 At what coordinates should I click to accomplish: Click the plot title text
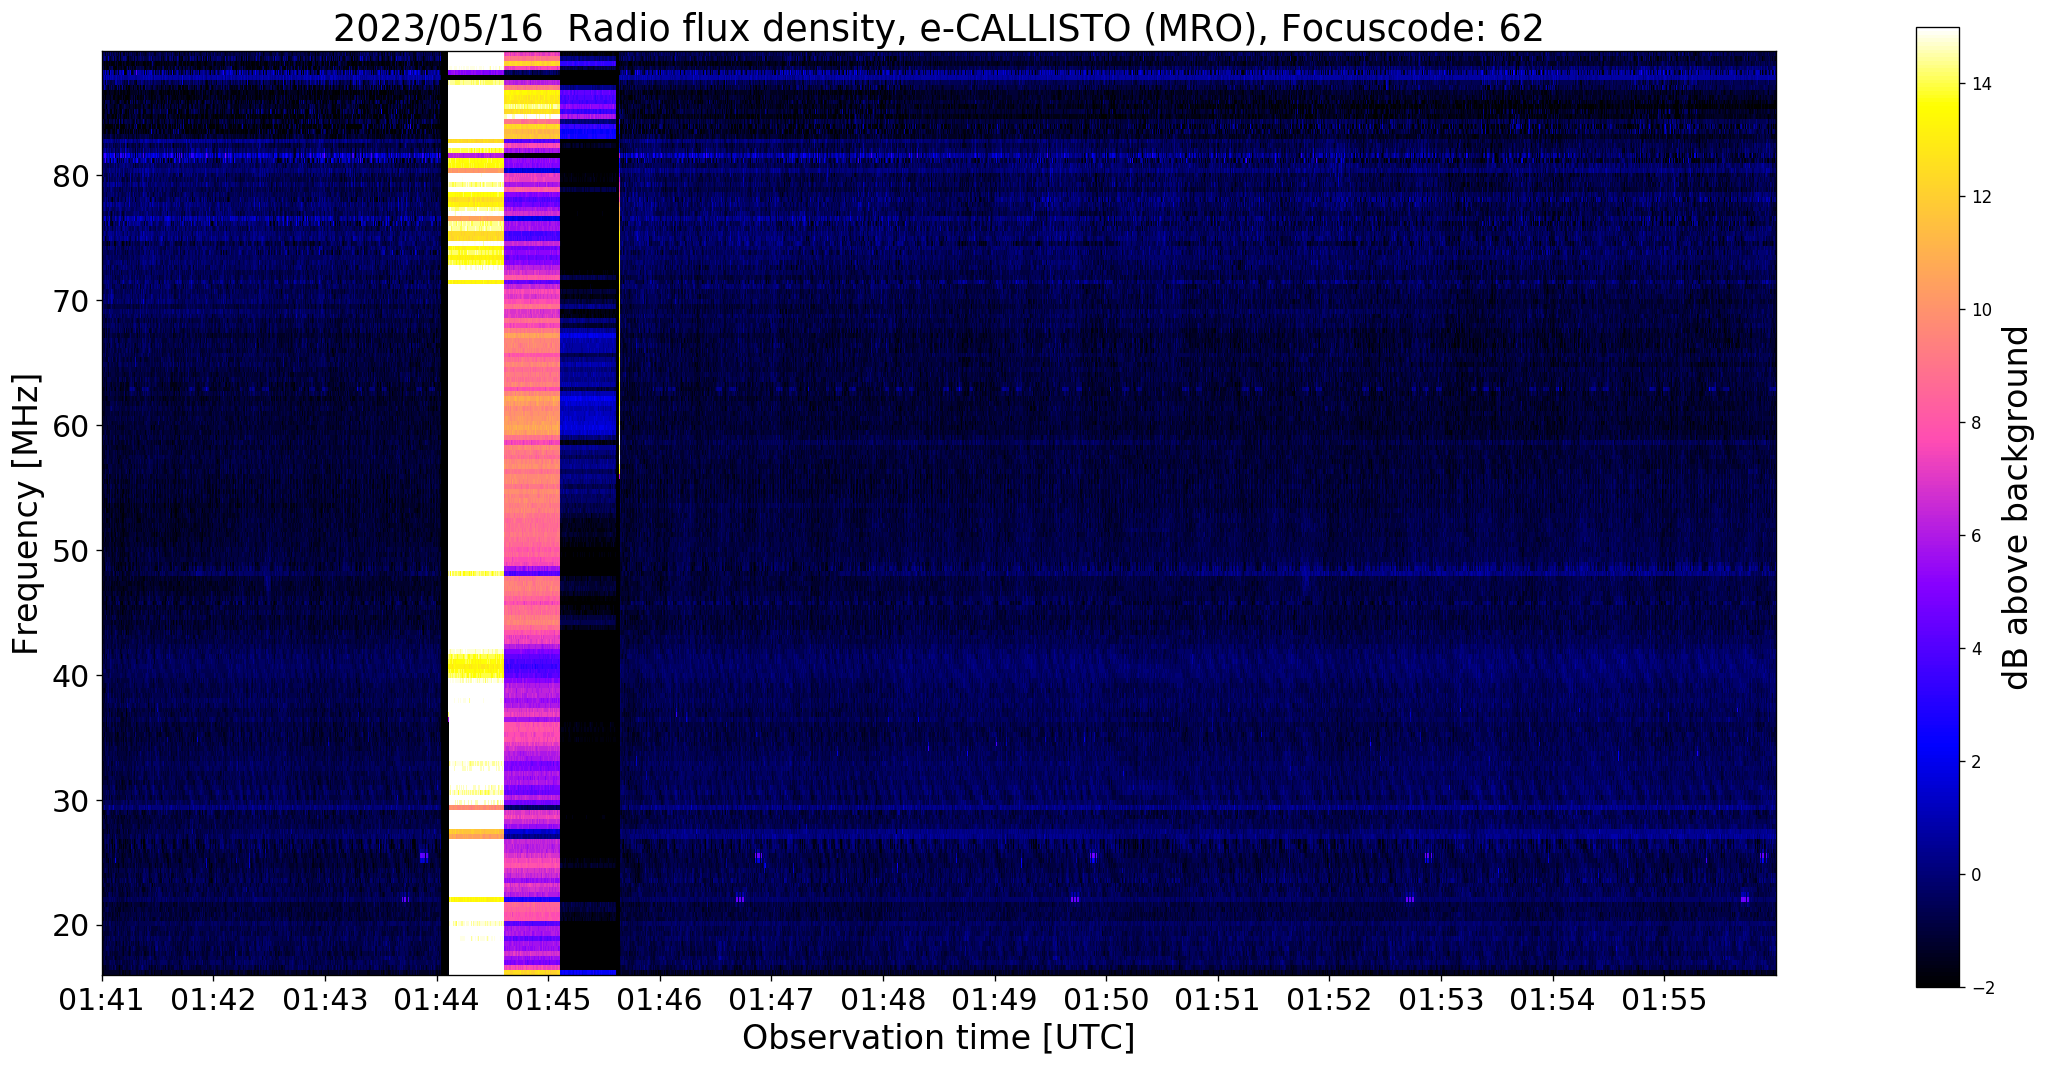point(938,29)
